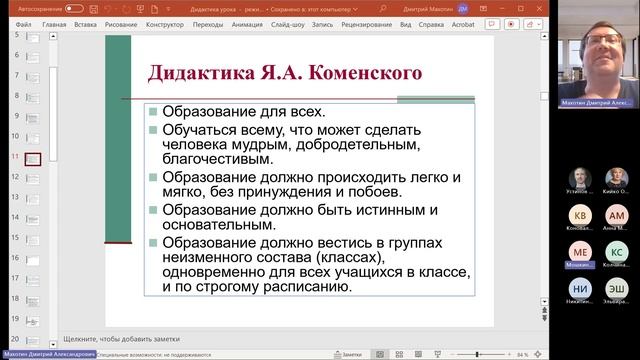Click participant avatar НИ
Image resolution: width=640 pixels, height=360 pixels.
click(580, 289)
